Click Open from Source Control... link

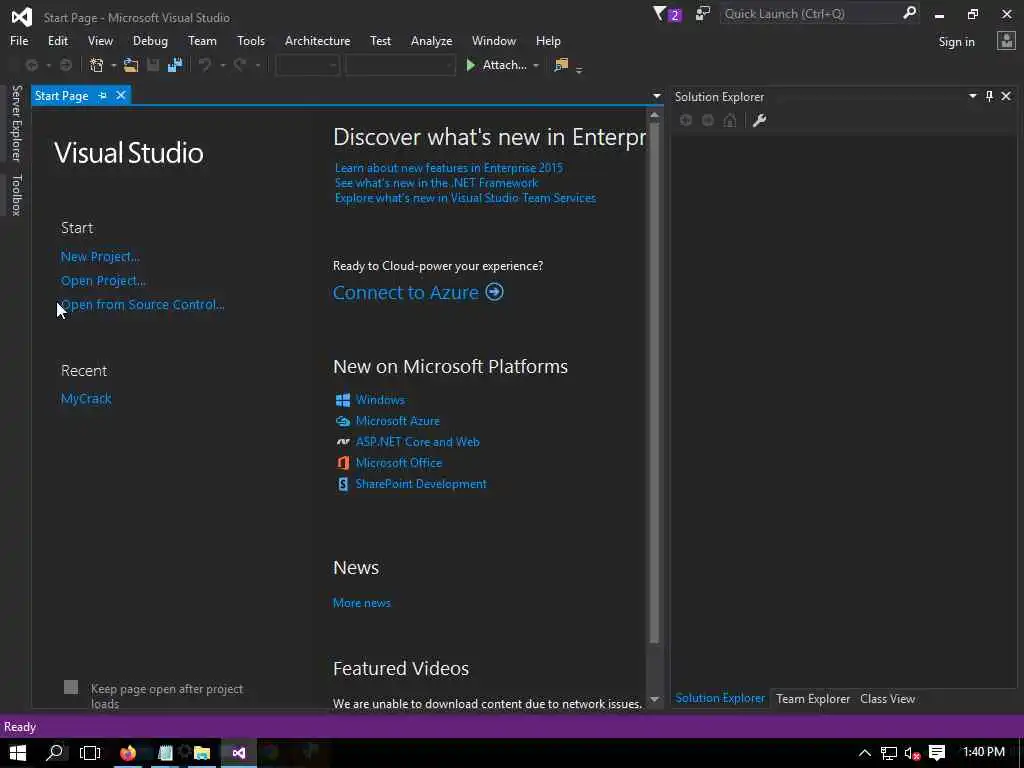coord(142,304)
